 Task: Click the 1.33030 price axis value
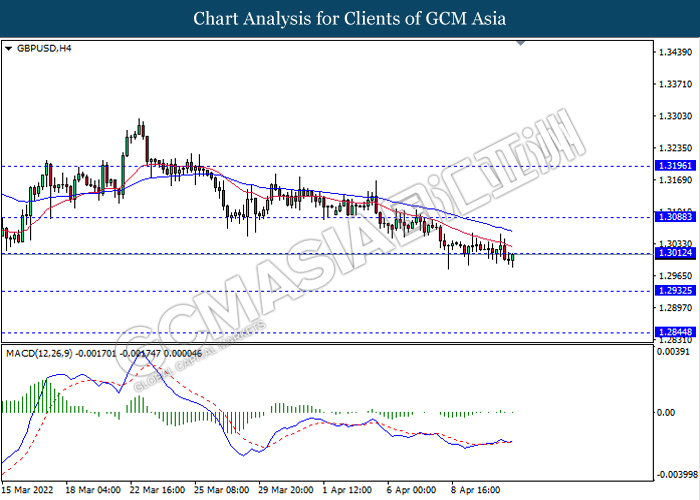click(x=675, y=116)
